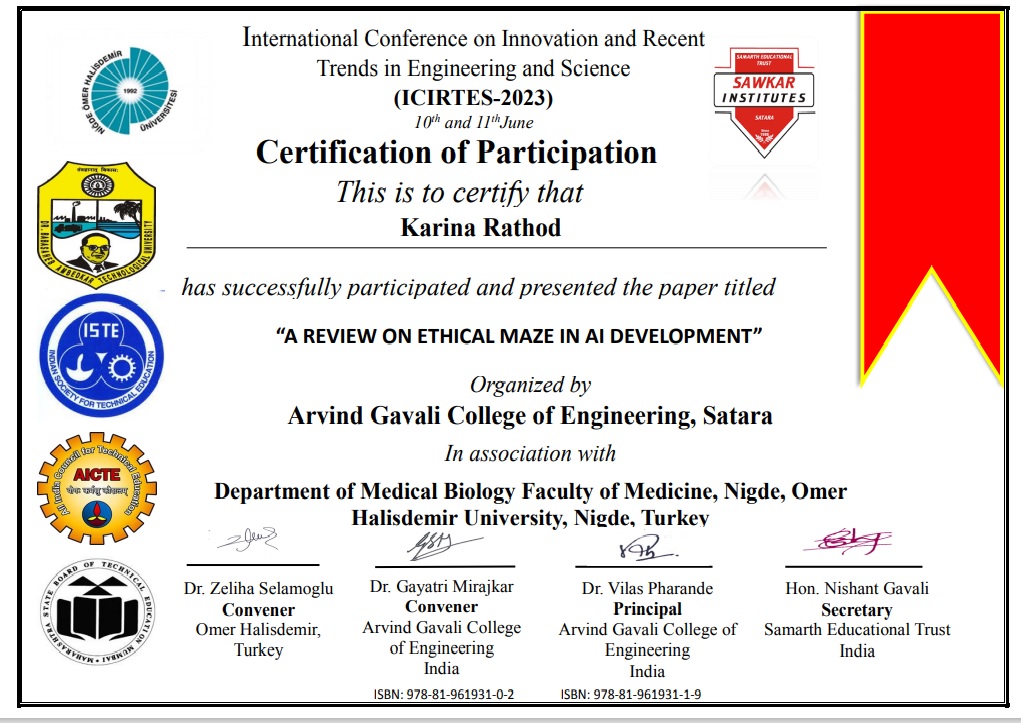Click the name "Dr. Zeliha Selamoglu"
This screenshot has width=1021, height=723.
click(259, 589)
